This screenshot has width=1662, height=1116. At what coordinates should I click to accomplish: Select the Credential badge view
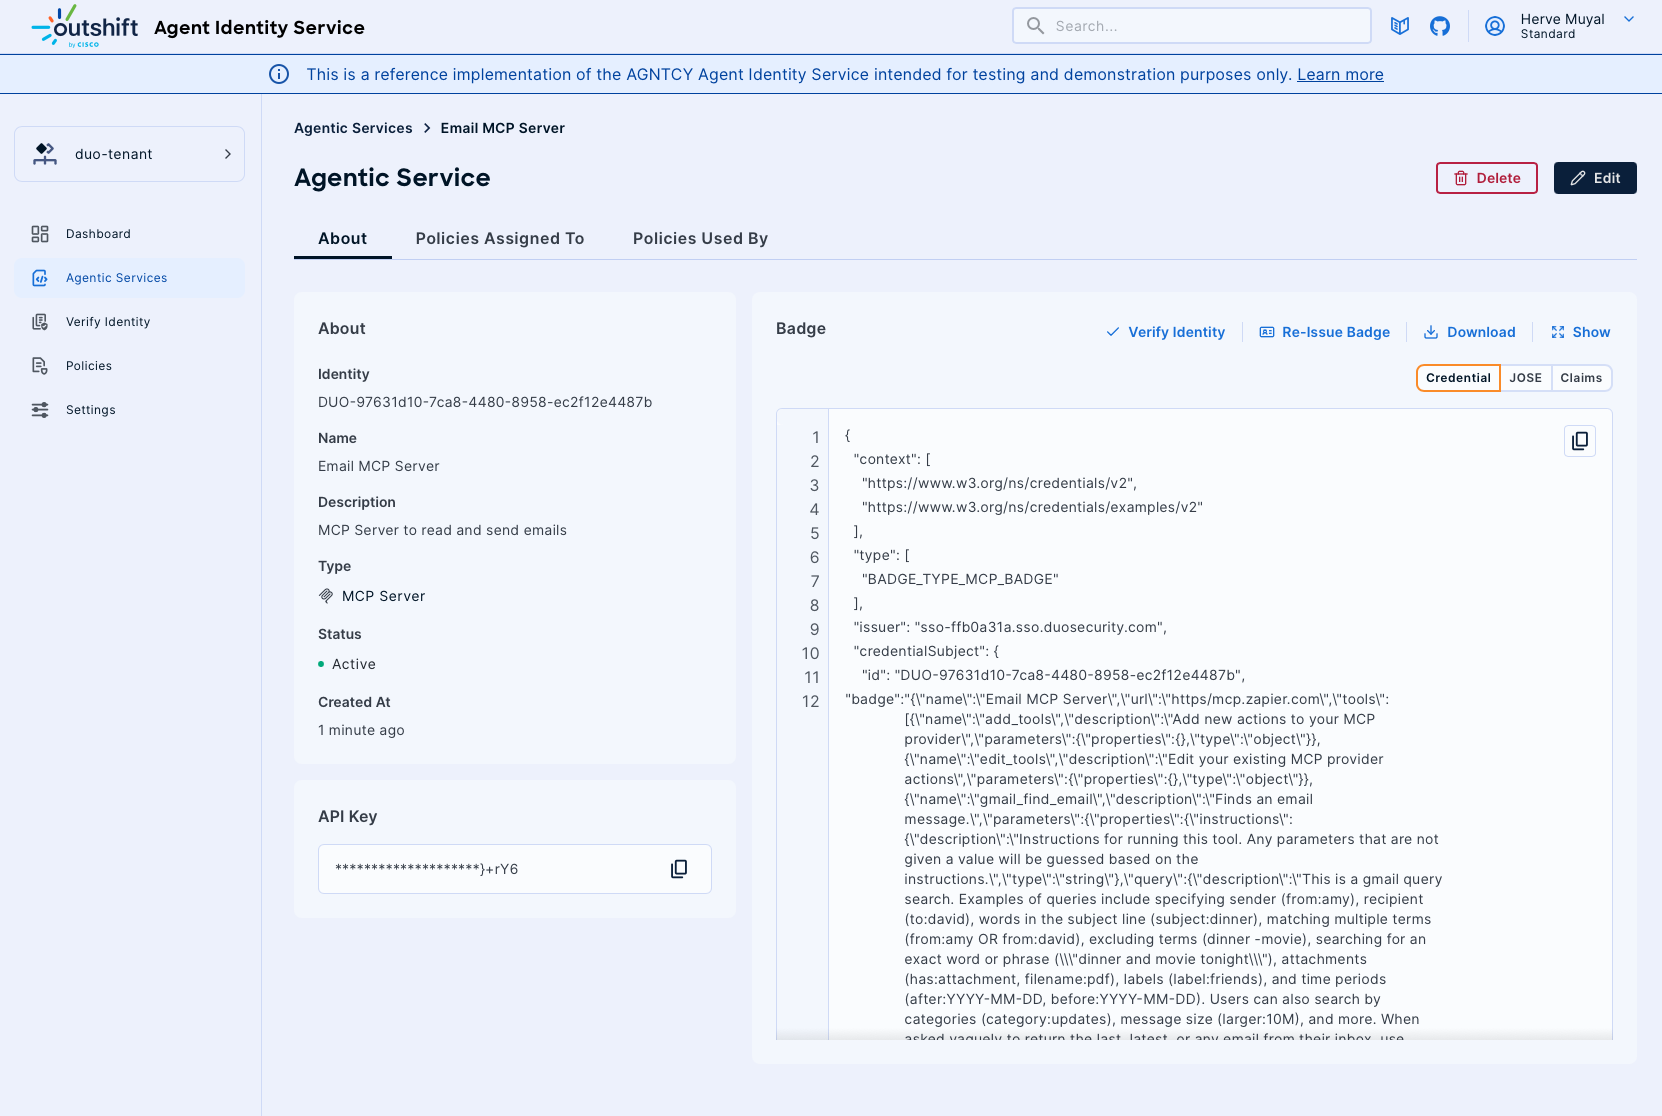pyautogui.click(x=1457, y=378)
